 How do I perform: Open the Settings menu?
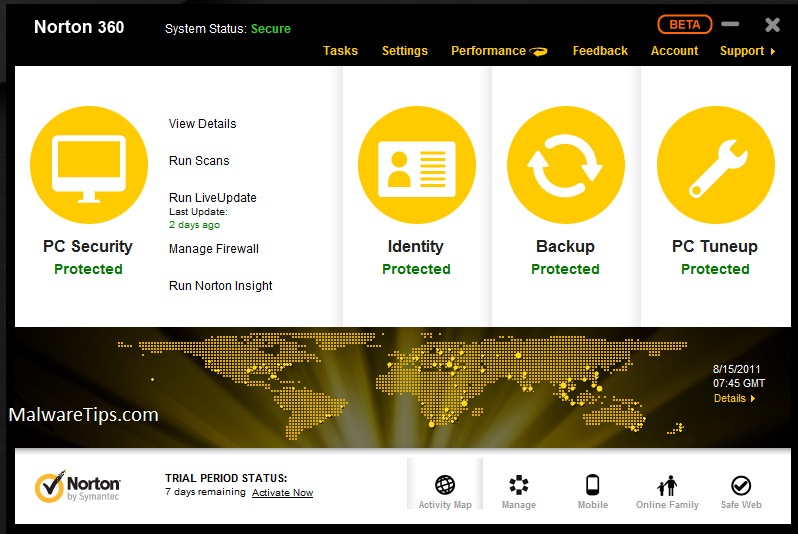click(x=404, y=51)
